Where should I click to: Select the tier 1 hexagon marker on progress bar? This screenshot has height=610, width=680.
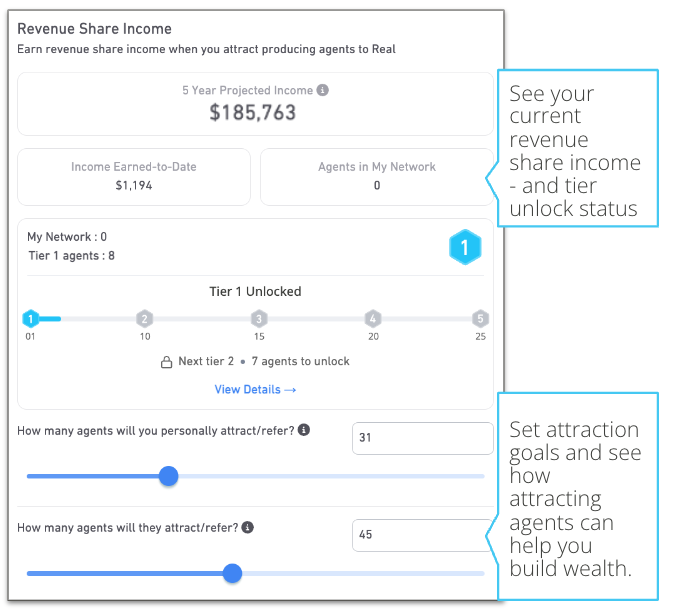(x=31, y=319)
